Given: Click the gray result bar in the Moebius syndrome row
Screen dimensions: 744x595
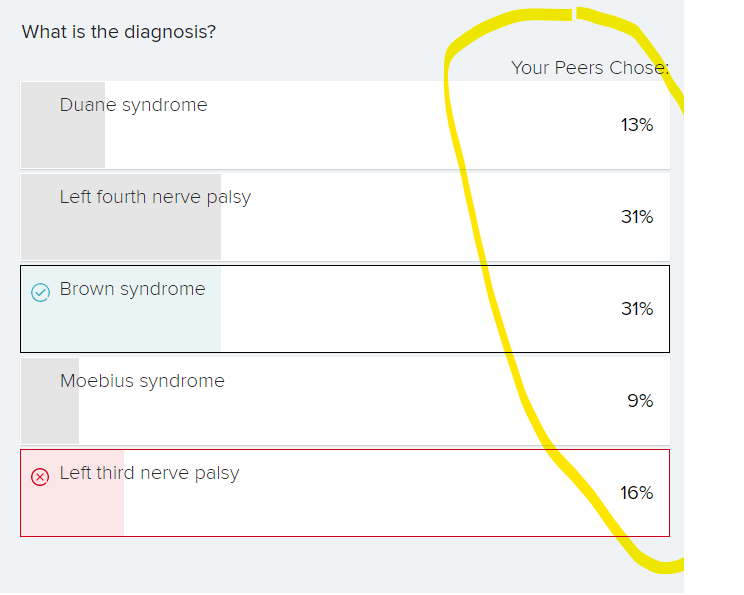Looking at the screenshot, I should [49, 418].
